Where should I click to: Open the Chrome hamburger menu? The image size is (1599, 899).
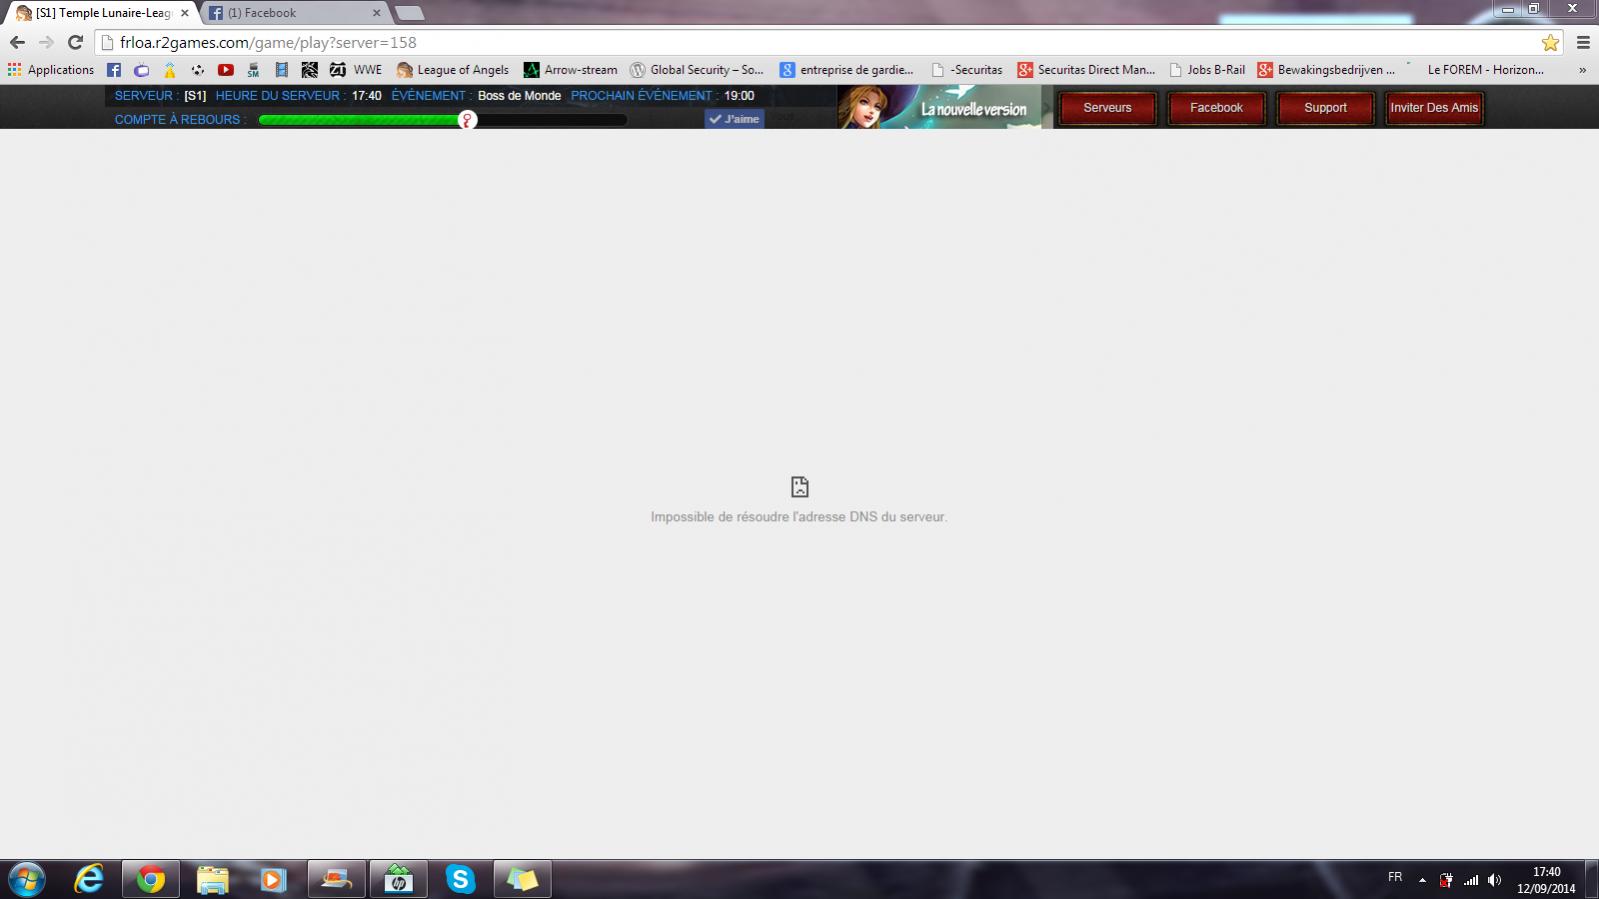(1583, 42)
